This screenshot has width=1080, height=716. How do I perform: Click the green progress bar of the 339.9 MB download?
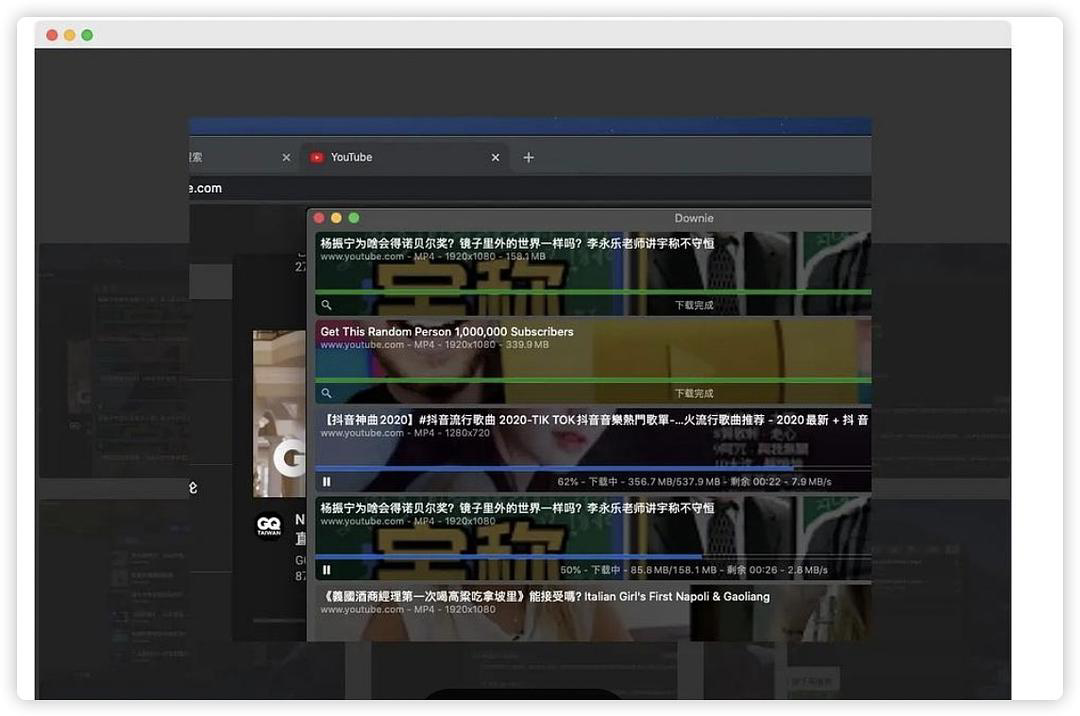(593, 380)
